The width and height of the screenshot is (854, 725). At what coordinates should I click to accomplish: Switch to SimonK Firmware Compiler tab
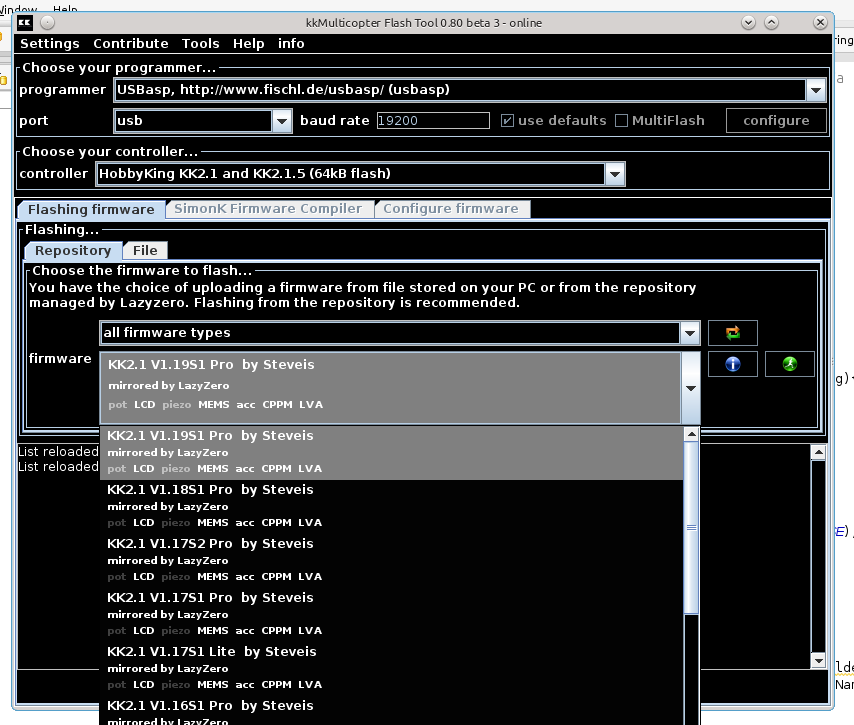268,209
